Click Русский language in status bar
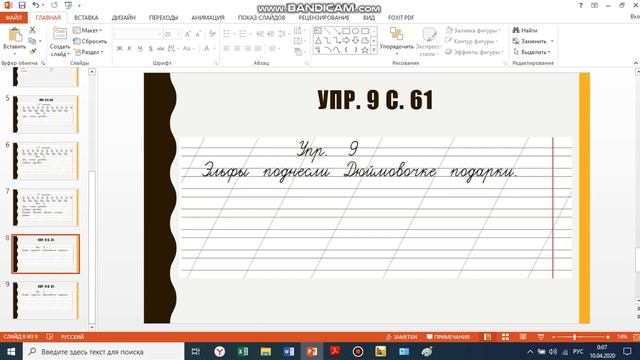The width and height of the screenshot is (640, 360). pyautogui.click(x=72, y=337)
